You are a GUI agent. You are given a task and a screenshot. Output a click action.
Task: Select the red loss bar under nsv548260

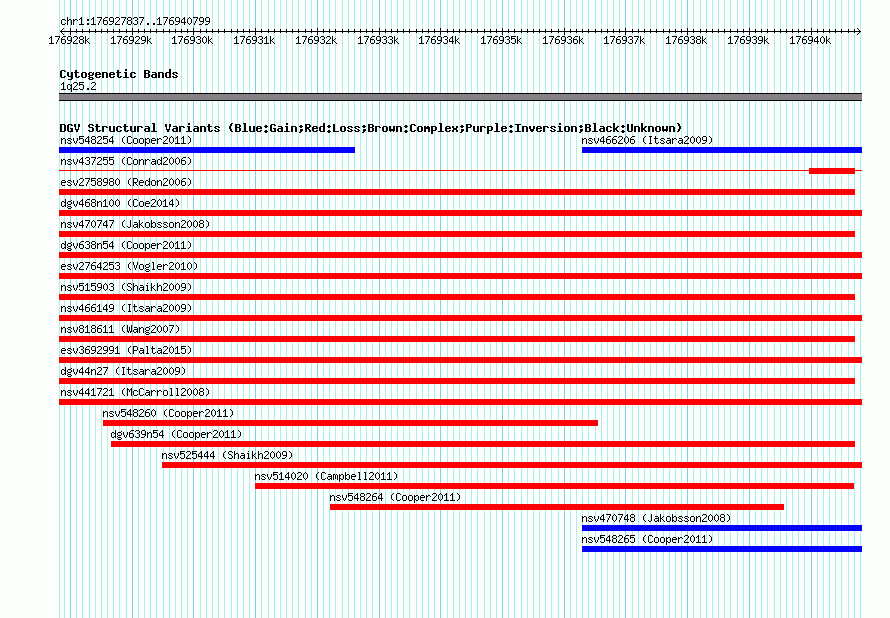[350, 423]
